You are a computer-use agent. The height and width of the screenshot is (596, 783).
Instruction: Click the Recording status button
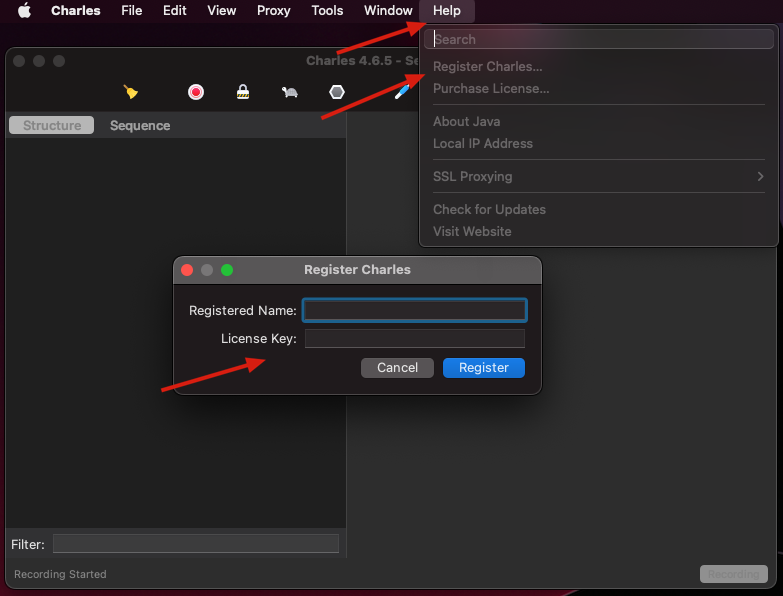pos(734,574)
